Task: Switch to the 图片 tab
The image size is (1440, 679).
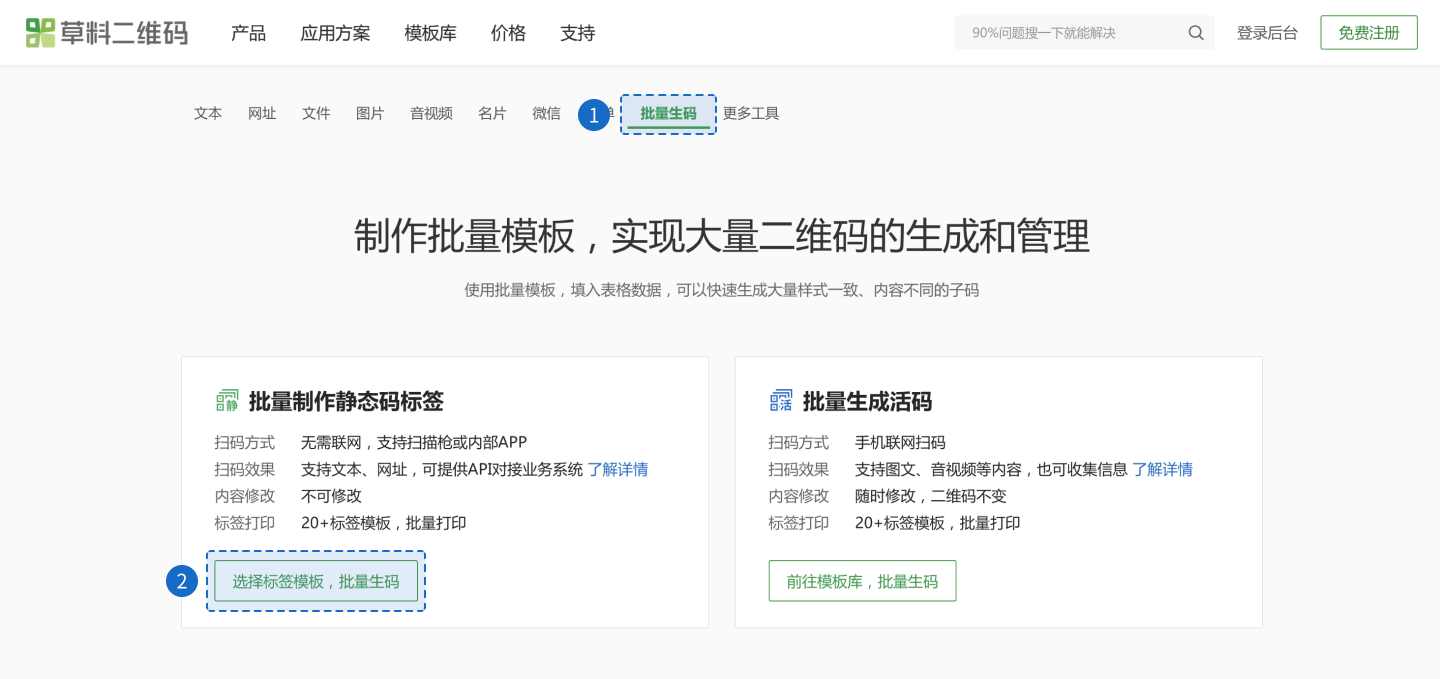Action: pyautogui.click(x=370, y=114)
